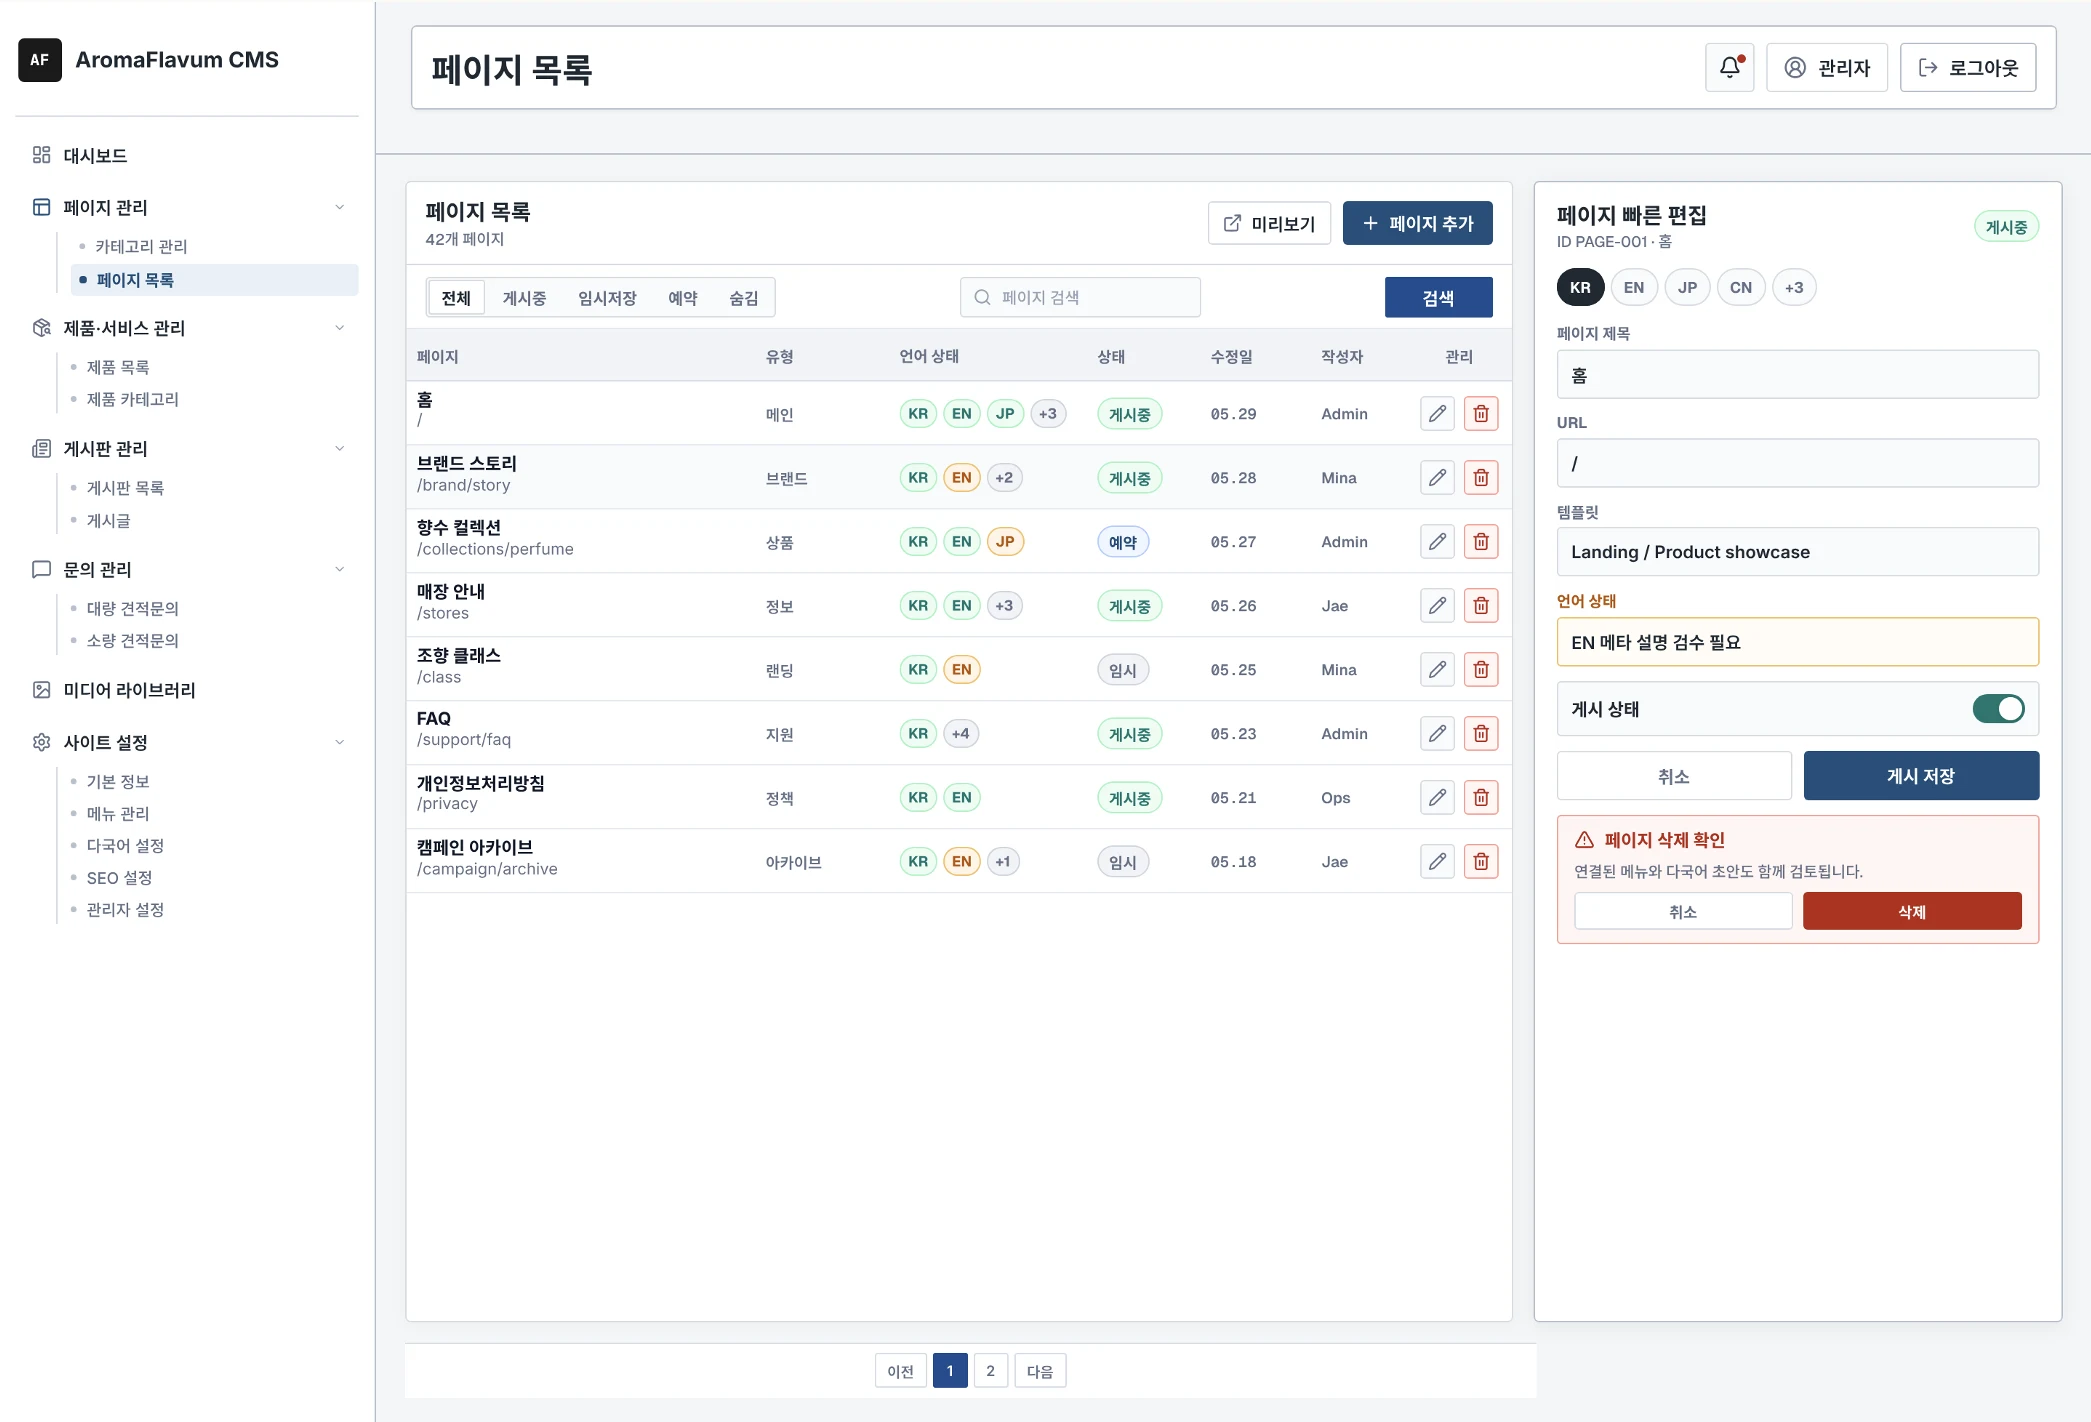Click the 검색 button
Viewport: 2091px width, 1422px height.
coord(1438,298)
